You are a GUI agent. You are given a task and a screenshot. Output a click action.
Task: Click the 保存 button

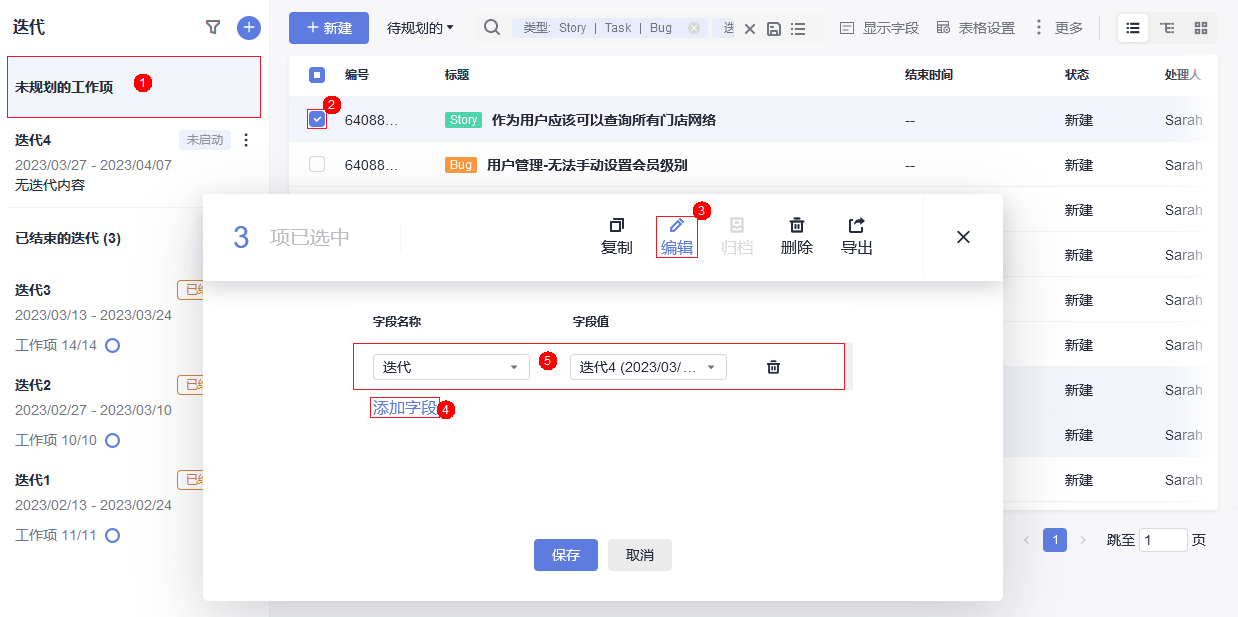[565, 555]
